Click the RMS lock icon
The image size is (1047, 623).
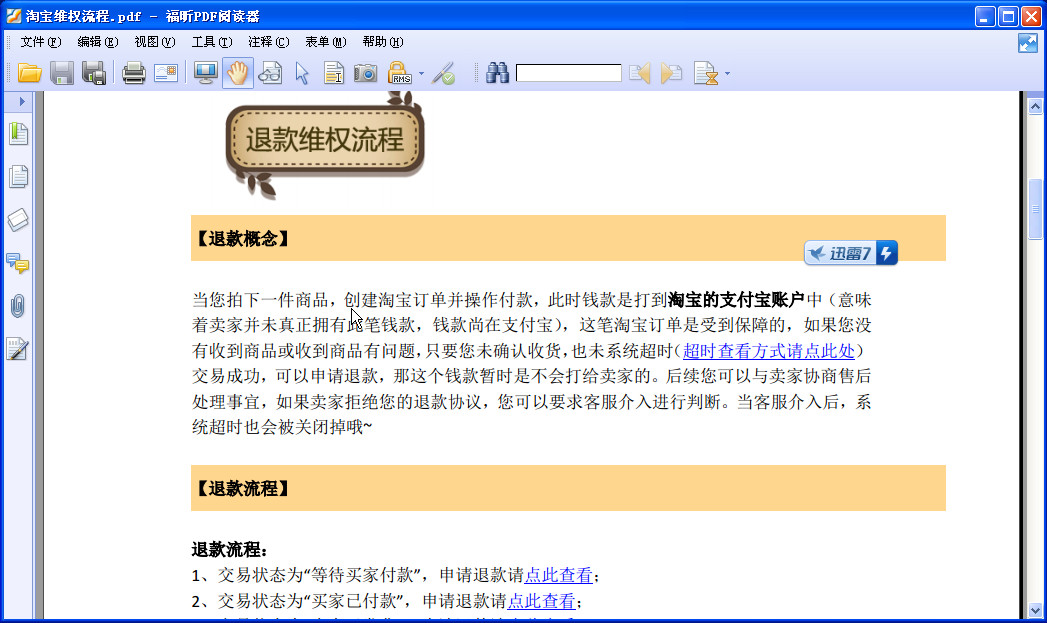[x=399, y=73]
